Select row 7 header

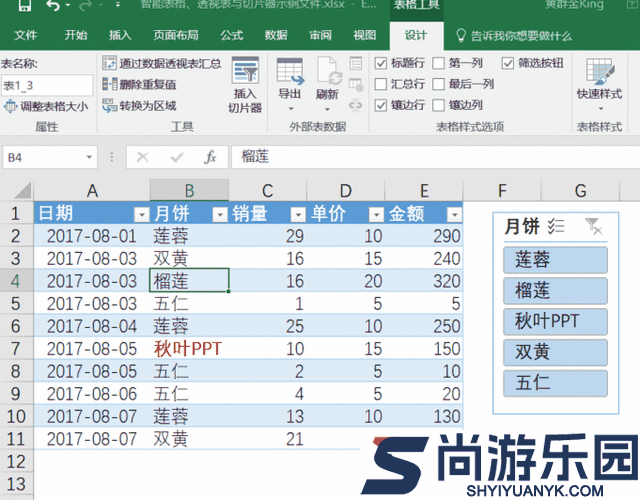coord(16,349)
